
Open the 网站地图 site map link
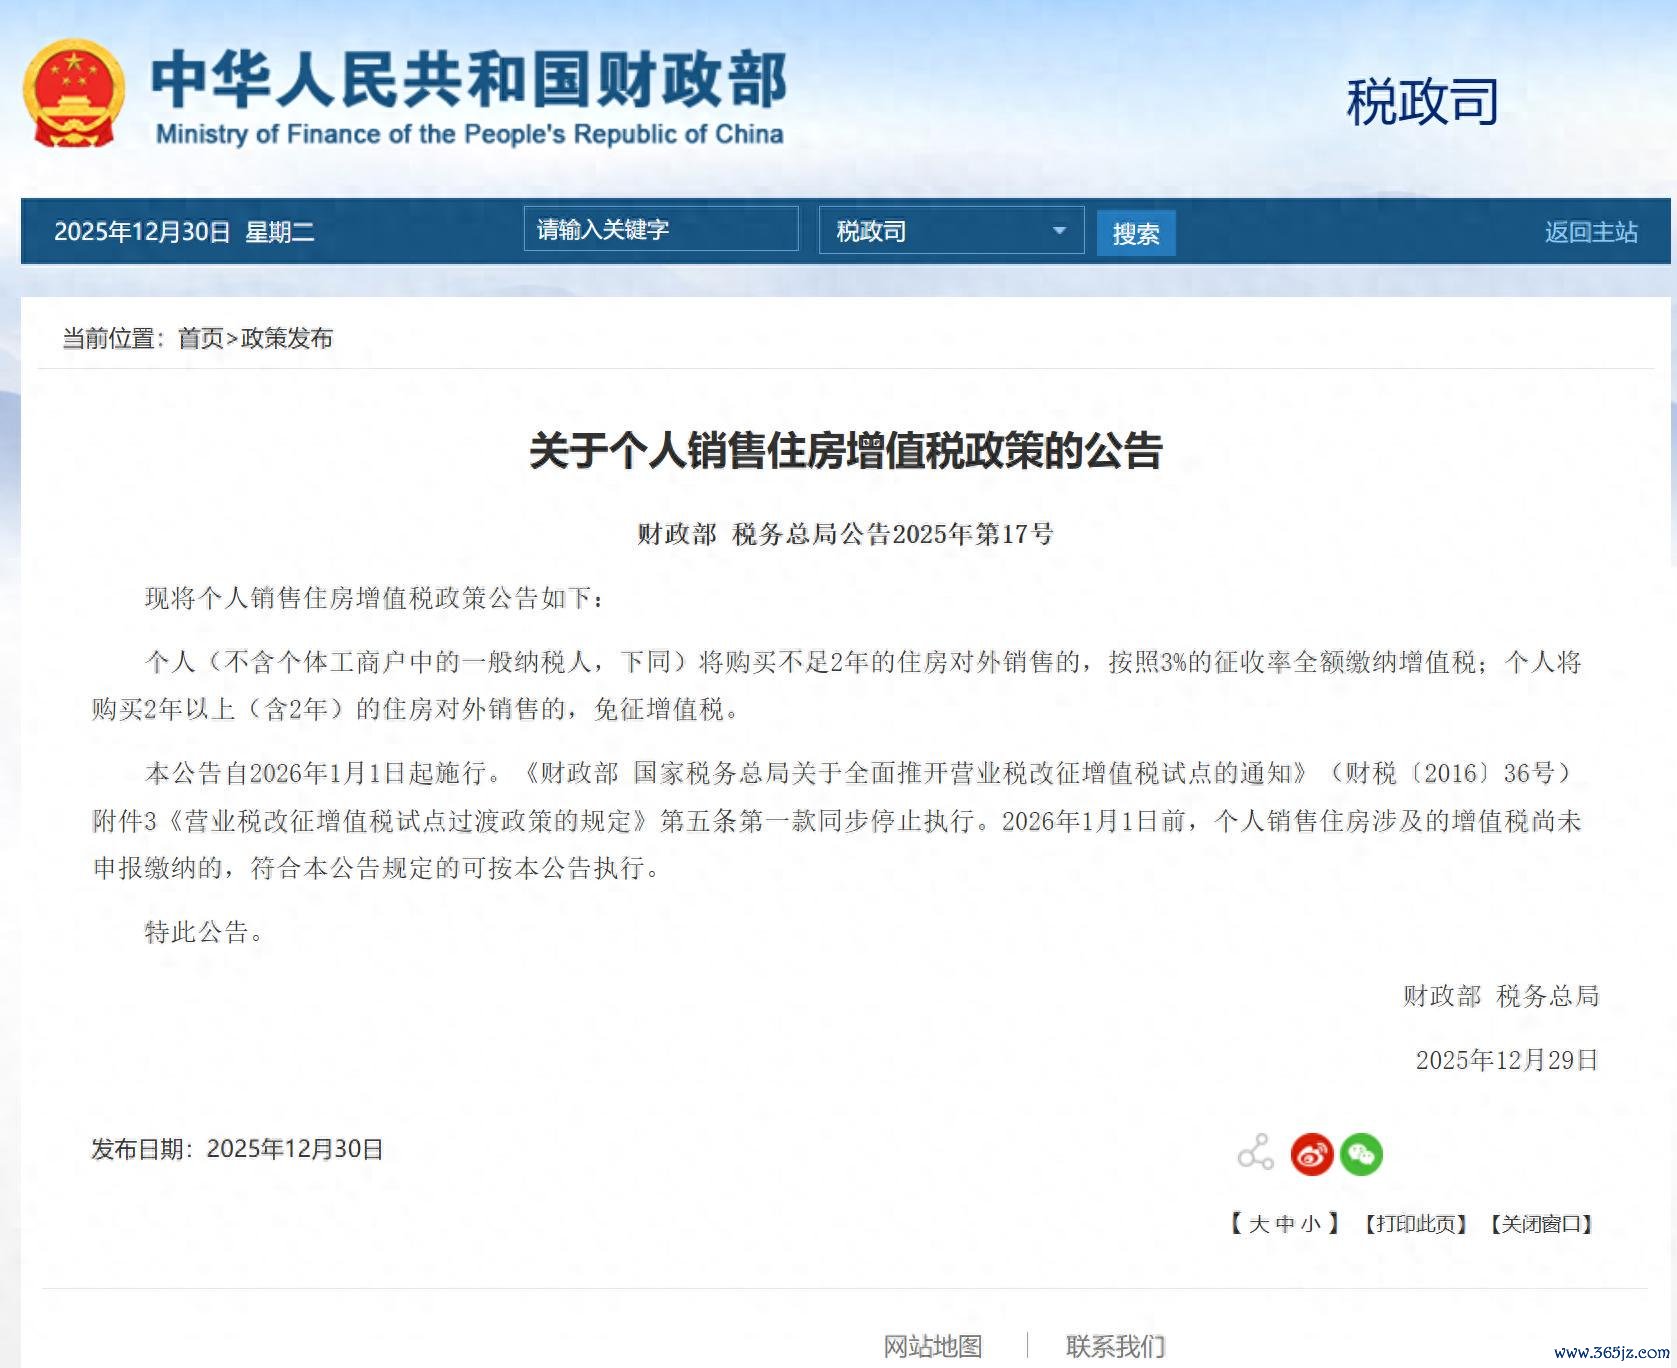coord(932,1346)
